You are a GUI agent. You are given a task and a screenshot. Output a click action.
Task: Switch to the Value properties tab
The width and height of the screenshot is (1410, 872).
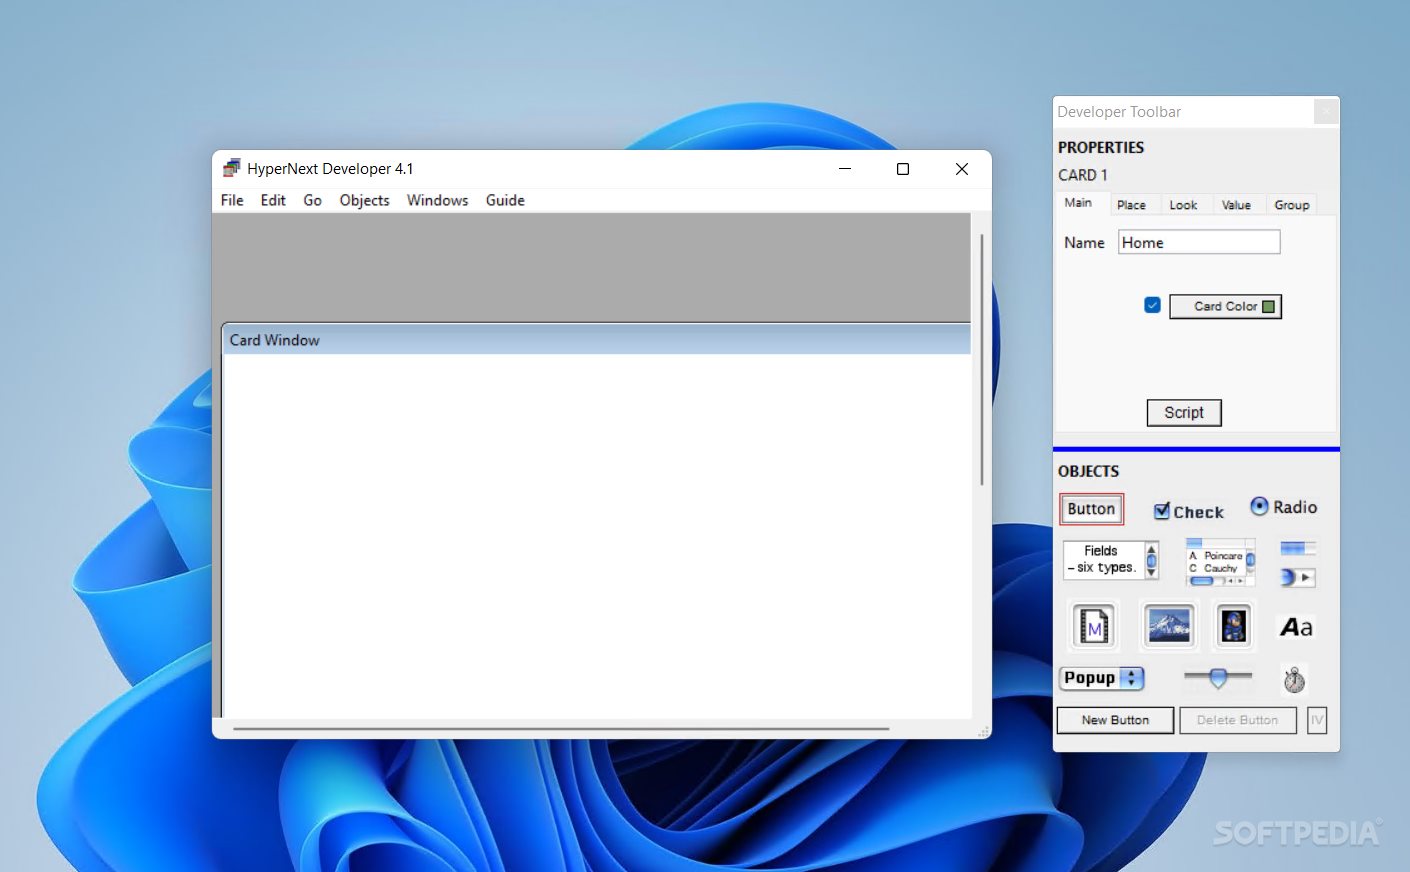(1236, 205)
